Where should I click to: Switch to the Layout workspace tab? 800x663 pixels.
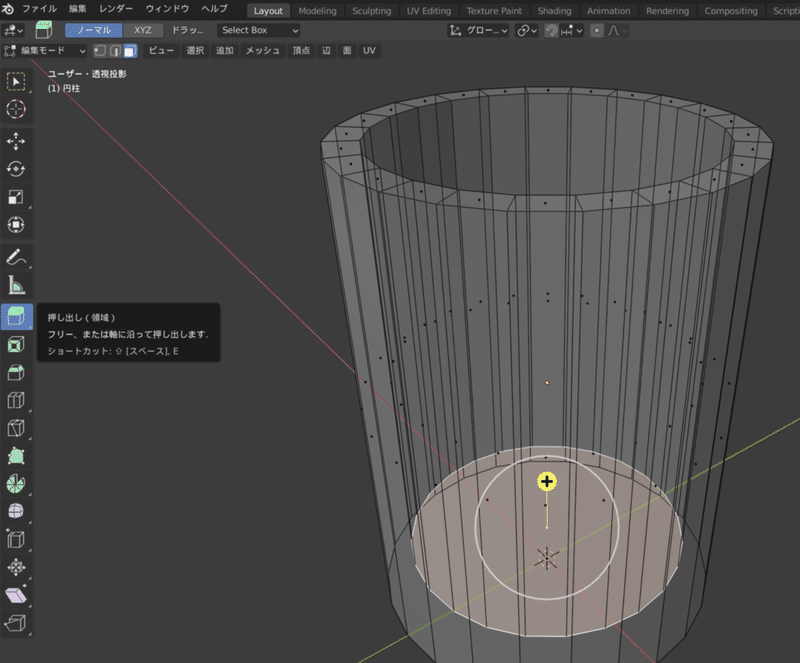[x=268, y=11]
